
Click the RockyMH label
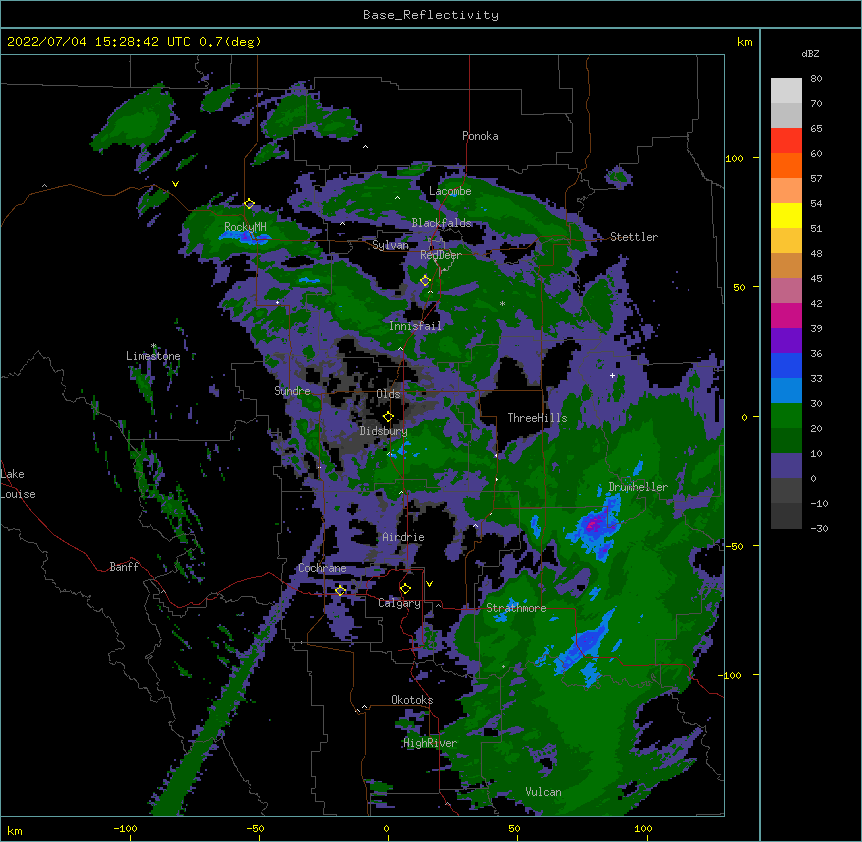[245, 227]
